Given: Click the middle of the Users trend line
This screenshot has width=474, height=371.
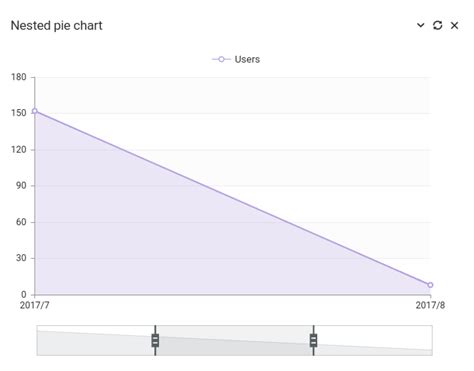Looking at the screenshot, I should [x=232, y=198].
